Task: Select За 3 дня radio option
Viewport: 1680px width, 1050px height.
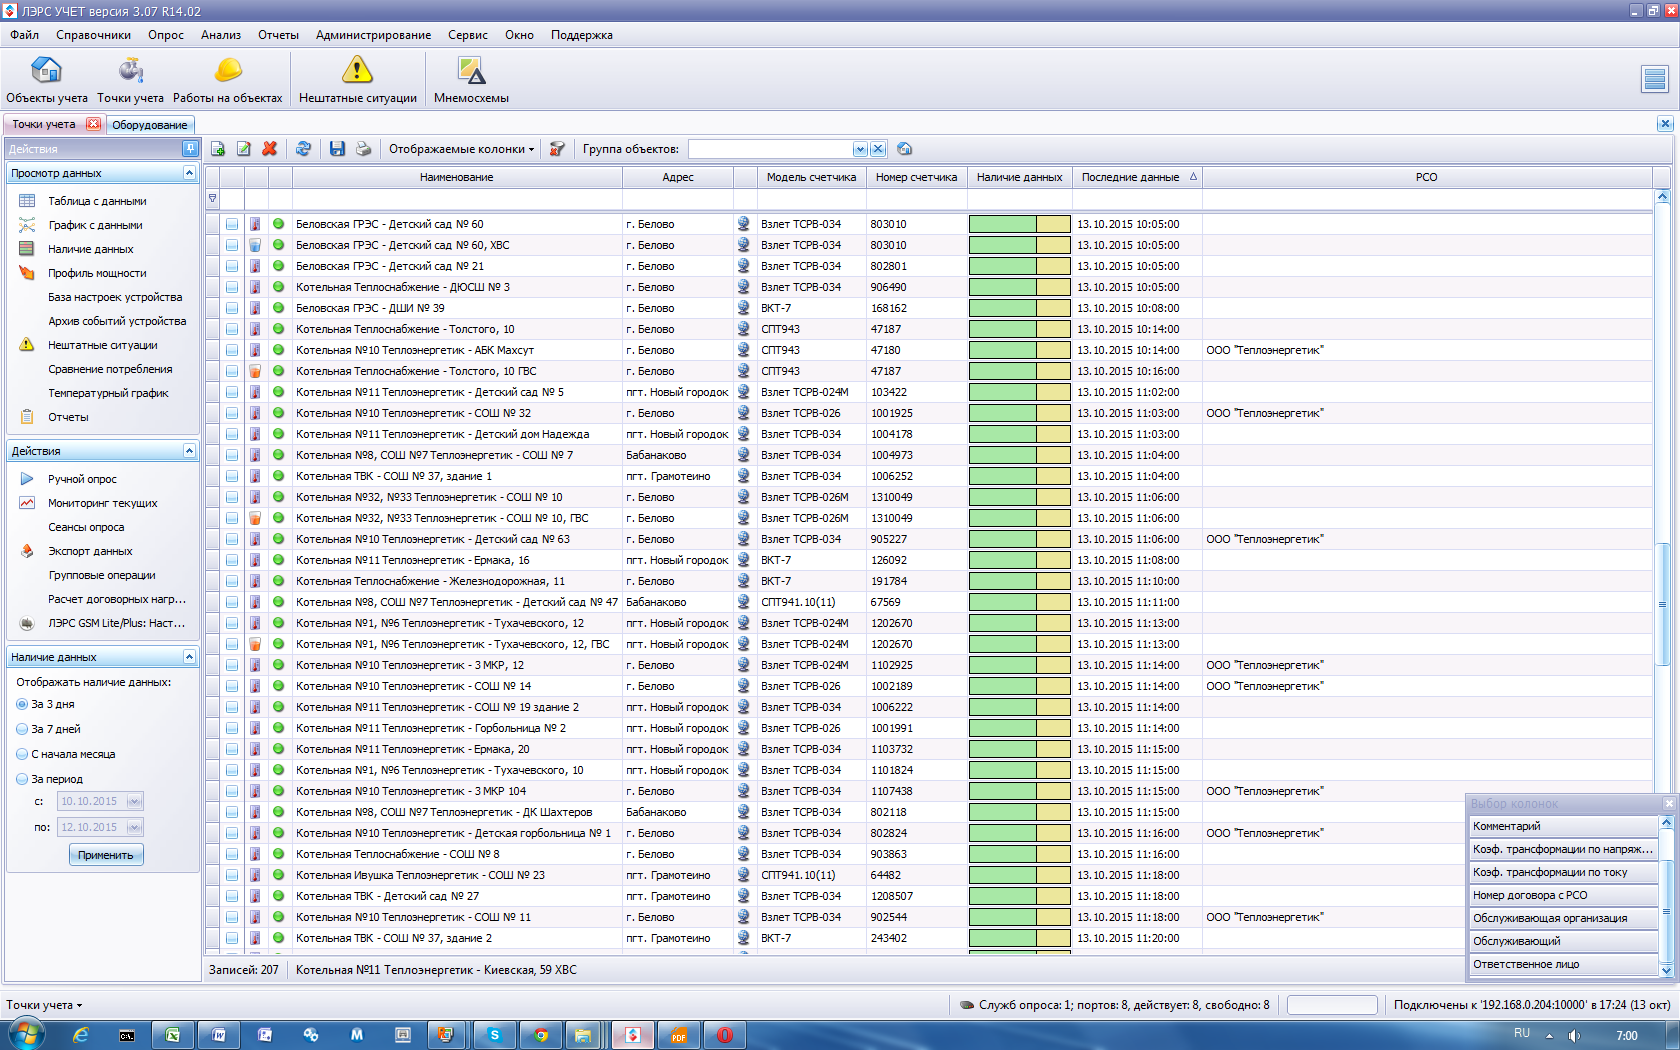Action: coord(22,704)
